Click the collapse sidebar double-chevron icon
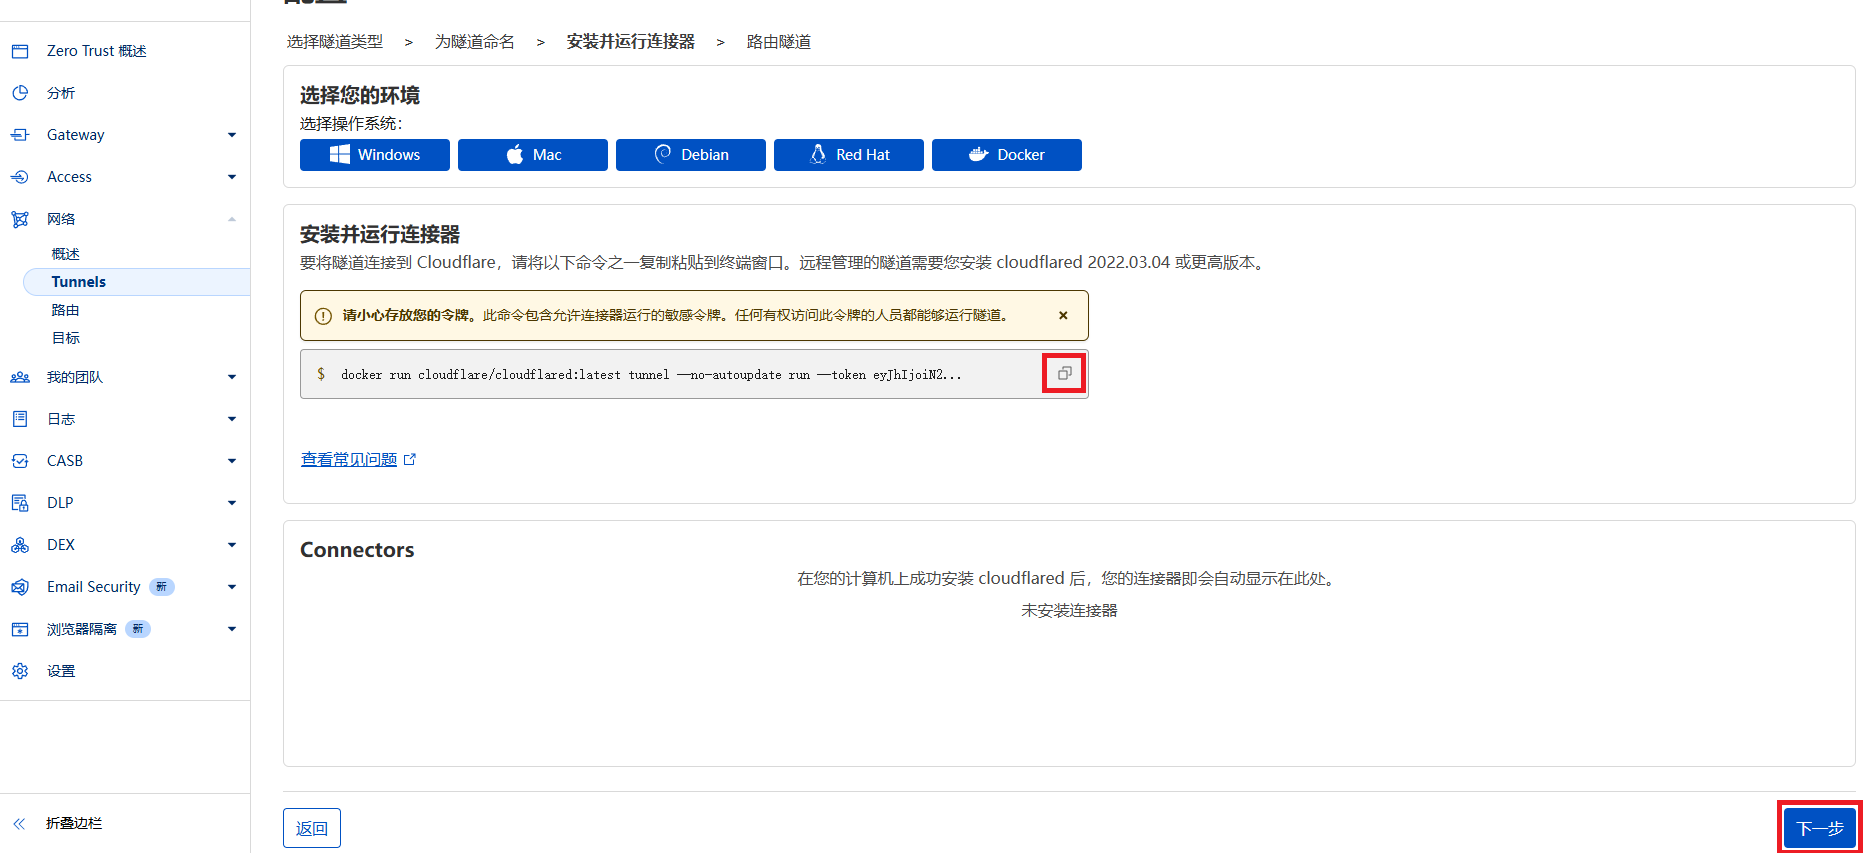1865x853 pixels. click(x=19, y=823)
